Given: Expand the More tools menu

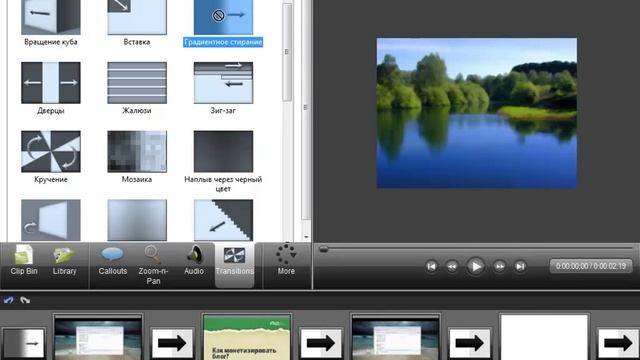Looking at the screenshot, I should pos(286,260).
